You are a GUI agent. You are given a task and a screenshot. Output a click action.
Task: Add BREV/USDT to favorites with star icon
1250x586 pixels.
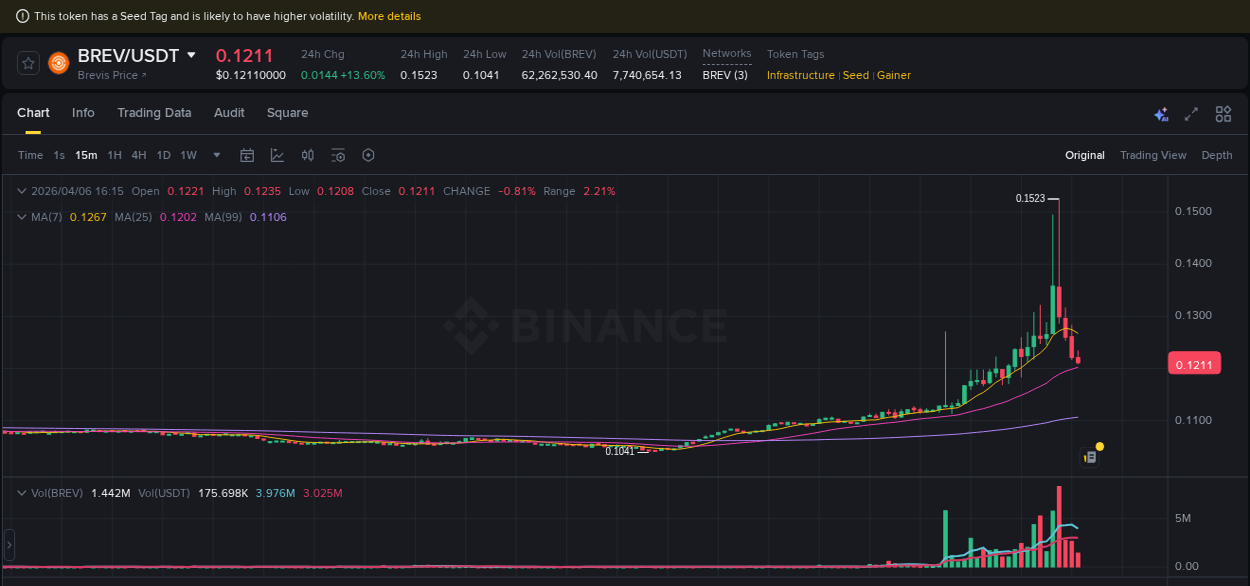click(x=29, y=63)
